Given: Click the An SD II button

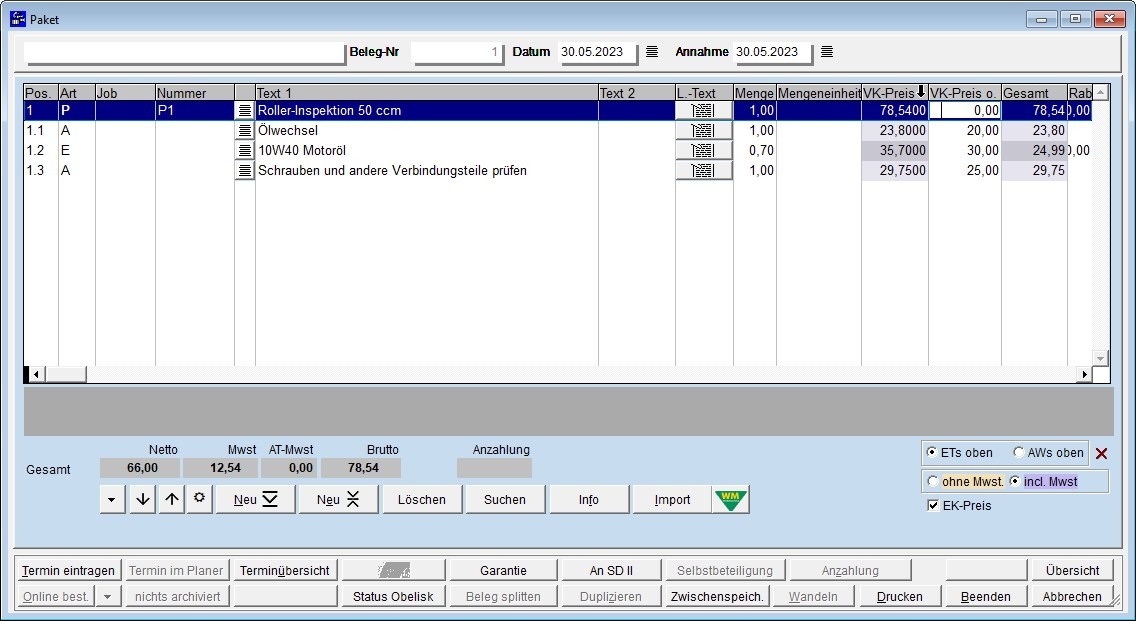Looking at the screenshot, I should coord(611,571).
